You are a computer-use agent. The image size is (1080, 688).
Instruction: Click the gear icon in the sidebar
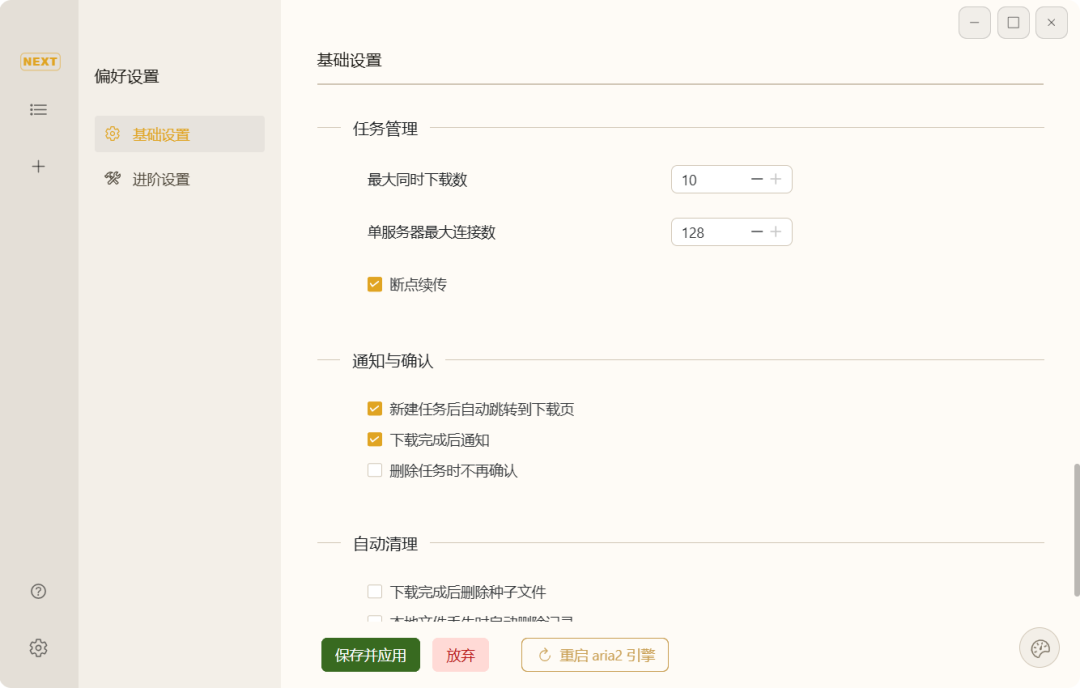(x=38, y=648)
